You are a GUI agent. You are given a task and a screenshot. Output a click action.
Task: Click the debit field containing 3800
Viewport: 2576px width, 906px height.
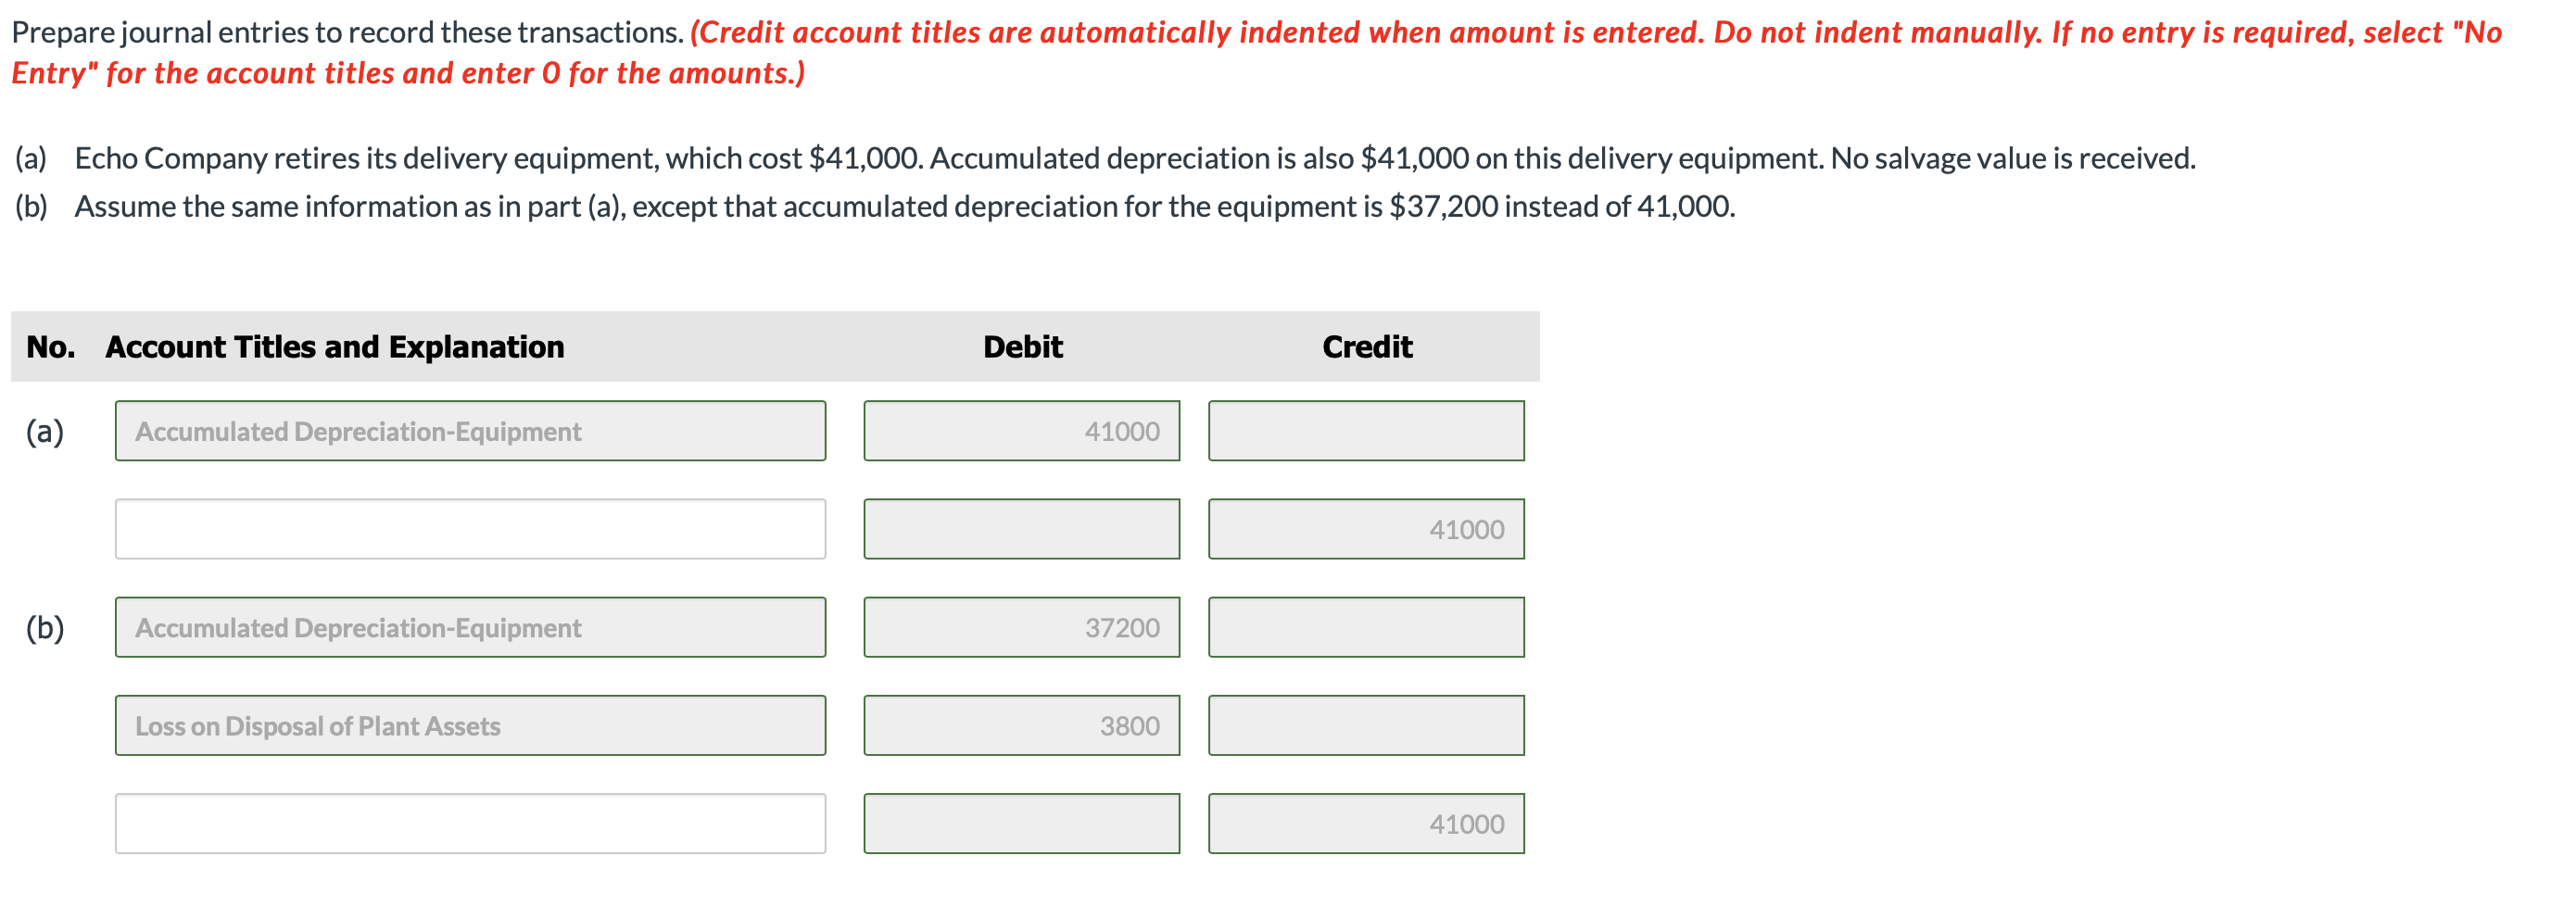(x=1022, y=726)
